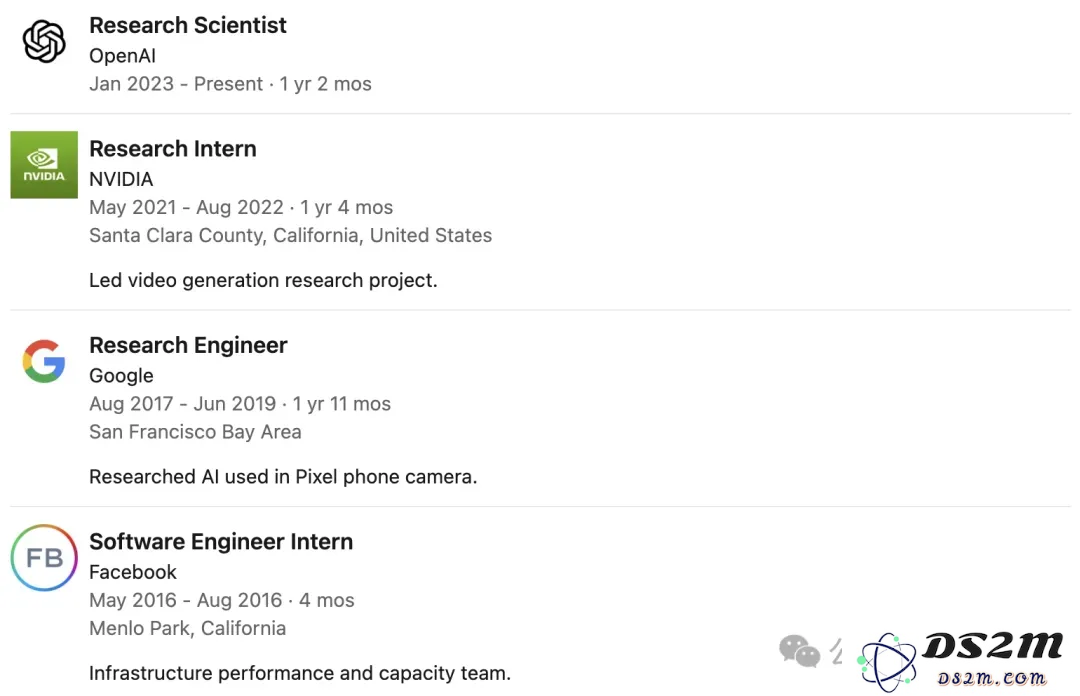The width and height of the screenshot is (1080, 696).
Task: Click the DS2M atom logo icon
Action: coord(887,662)
